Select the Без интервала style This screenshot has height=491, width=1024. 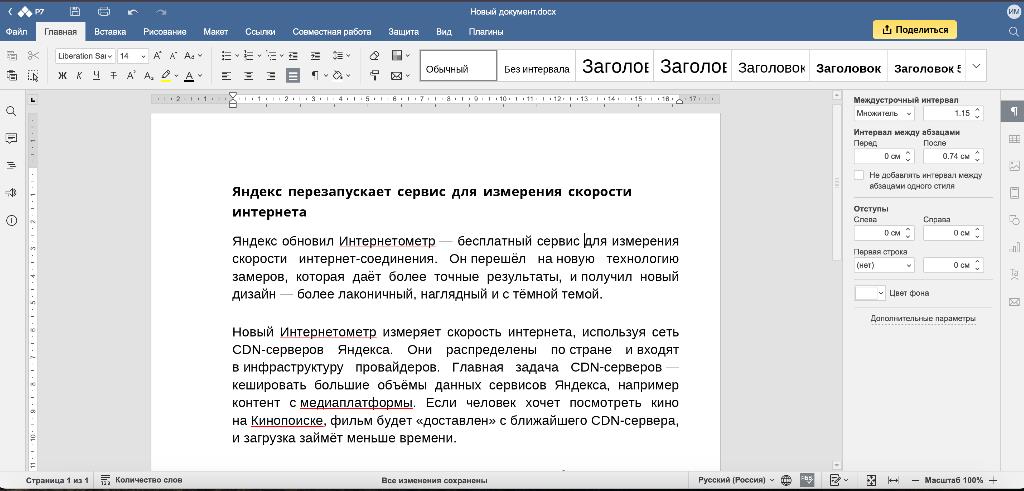click(x=536, y=66)
